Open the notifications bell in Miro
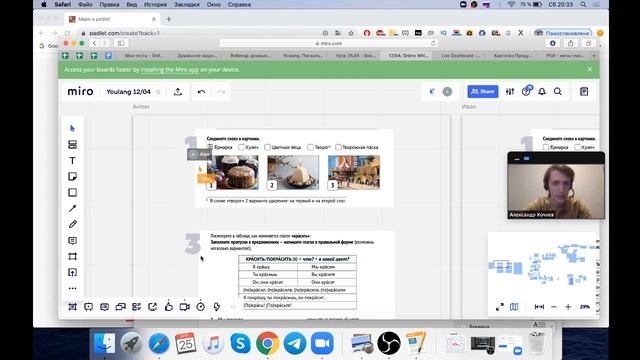The image size is (640, 360). click(542, 91)
